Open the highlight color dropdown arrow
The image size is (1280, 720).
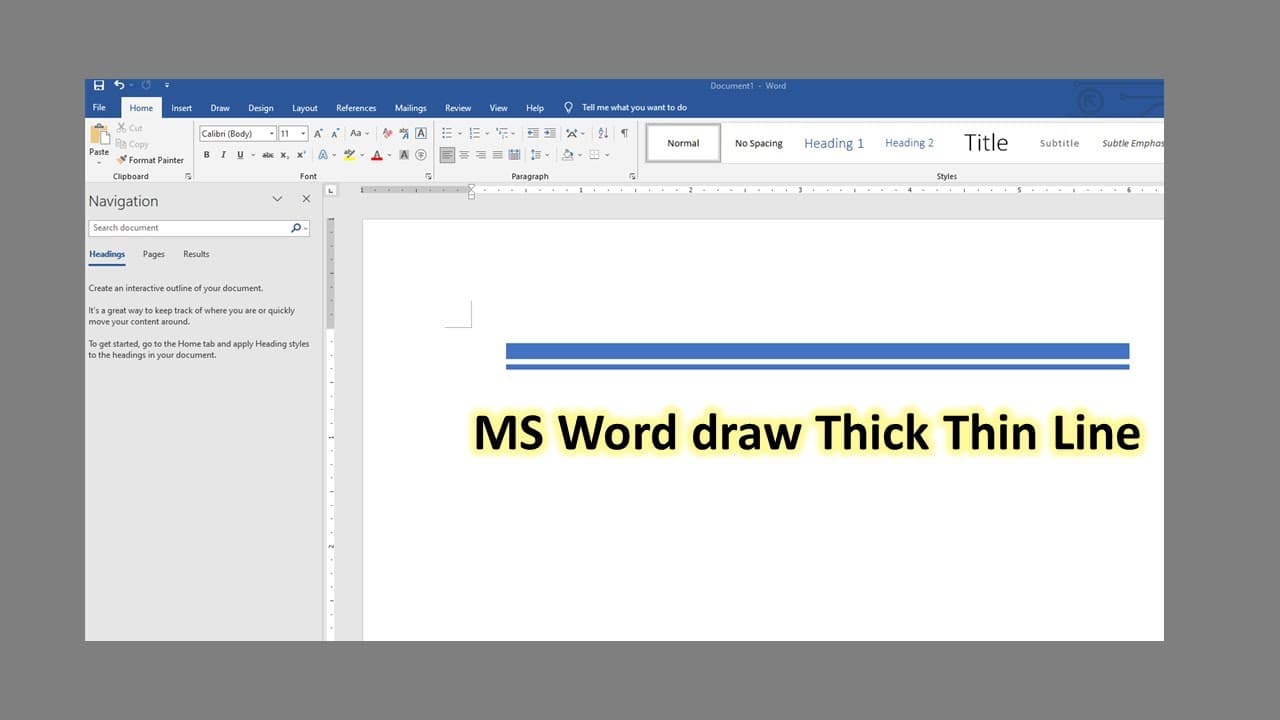pos(363,155)
